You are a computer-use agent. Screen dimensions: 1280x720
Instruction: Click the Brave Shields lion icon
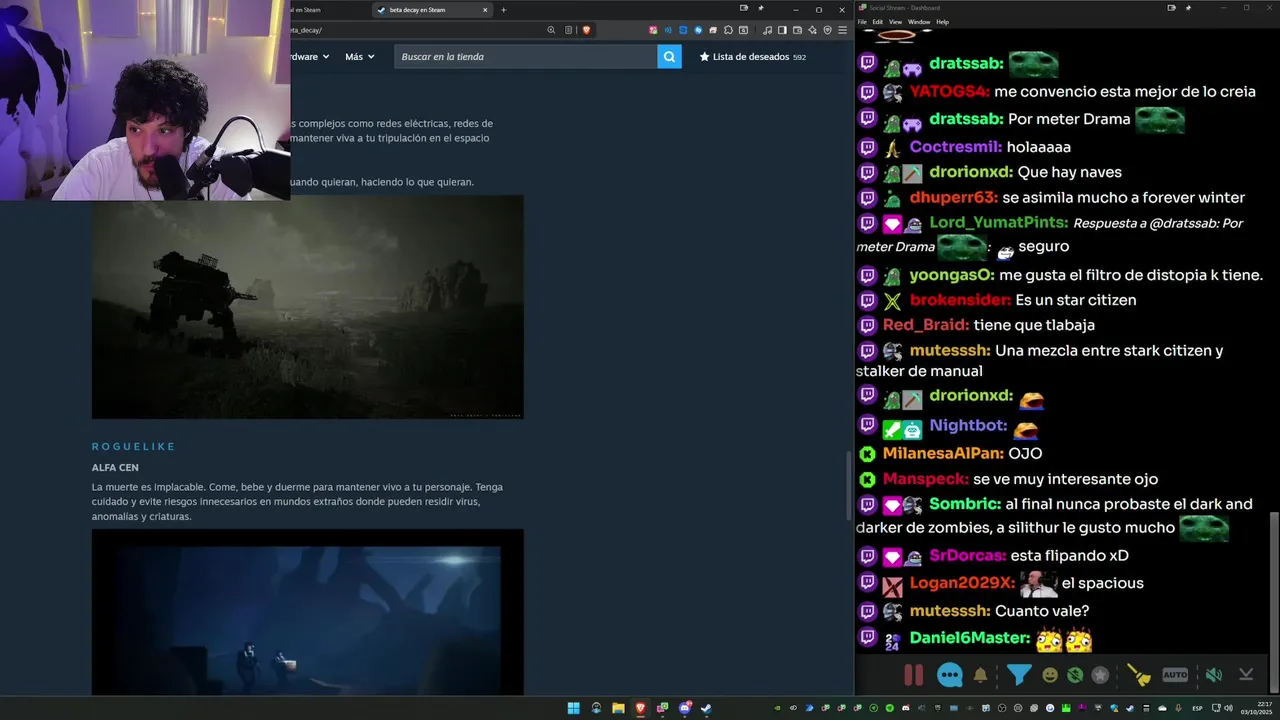pyautogui.click(x=586, y=30)
